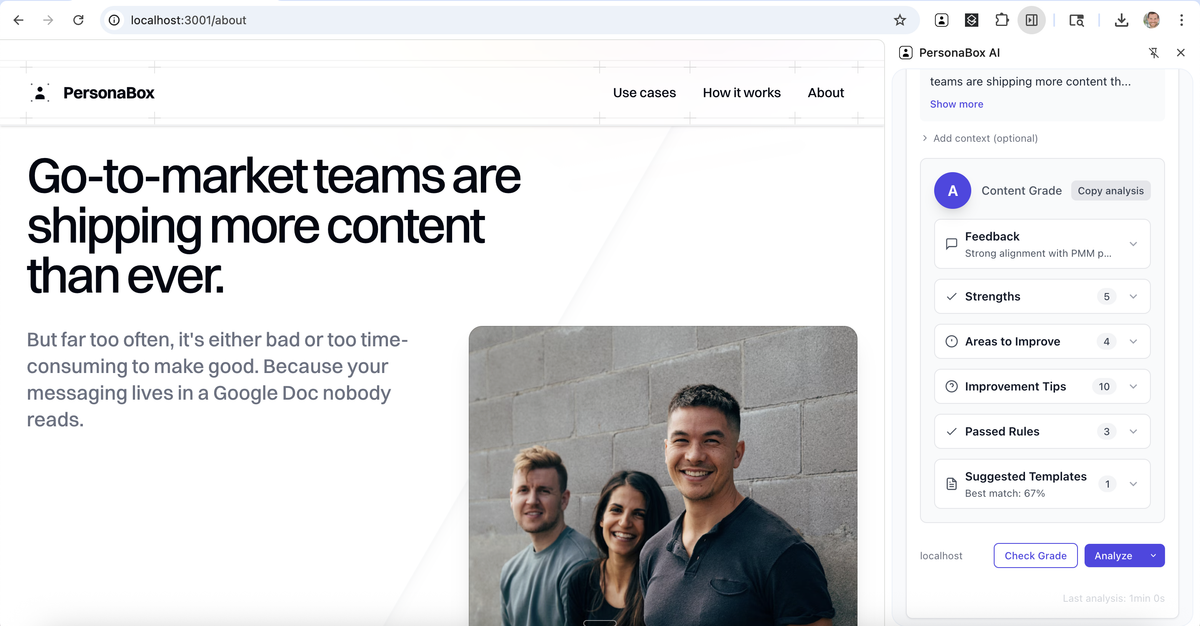Open the Chrome downloads icon
Viewport: 1200px width, 626px height.
pyautogui.click(x=1121, y=20)
